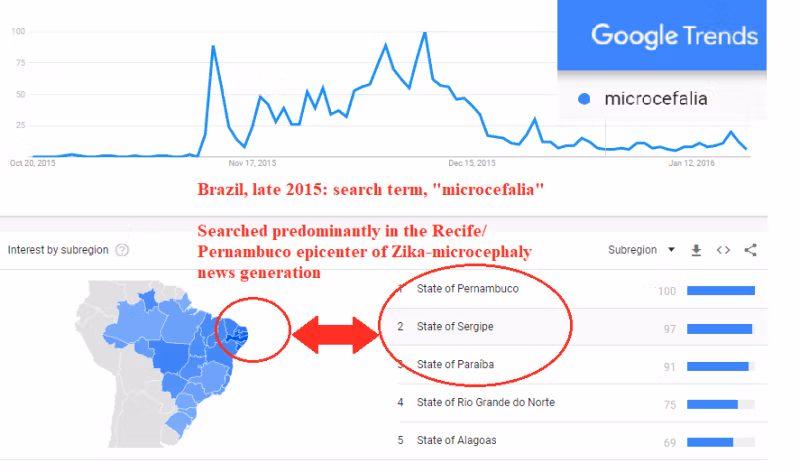Open the embed code icon
The image size is (800, 472).
[723, 250]
